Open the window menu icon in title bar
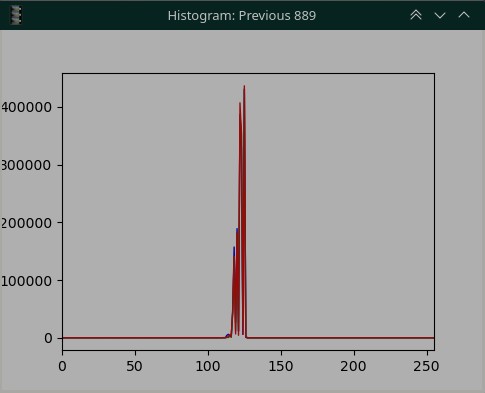Image resolution: width=485 pixels, height=393 pixels. pos(16,15)
